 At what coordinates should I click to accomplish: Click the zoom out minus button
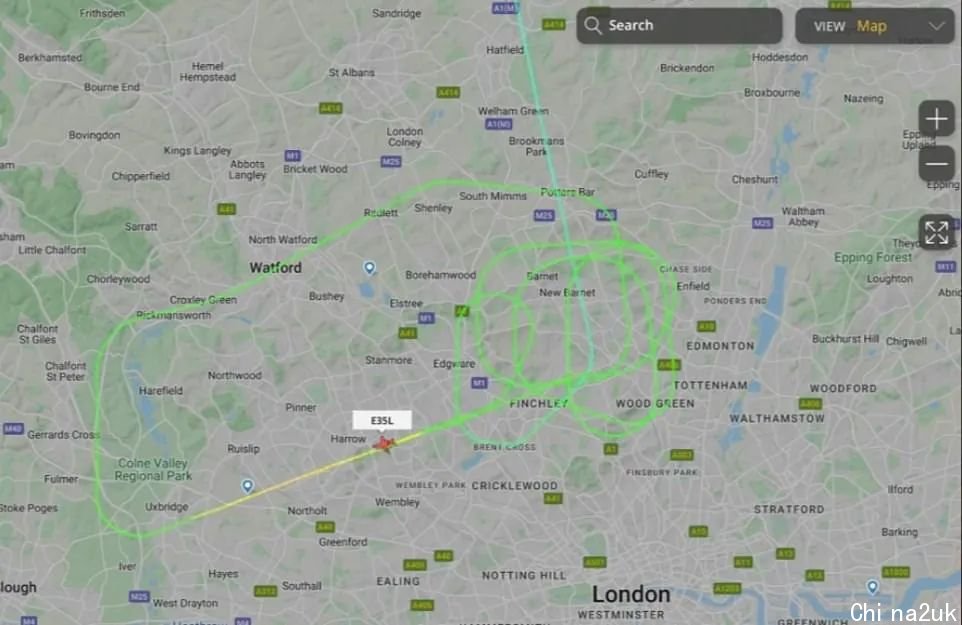(936, 164)
